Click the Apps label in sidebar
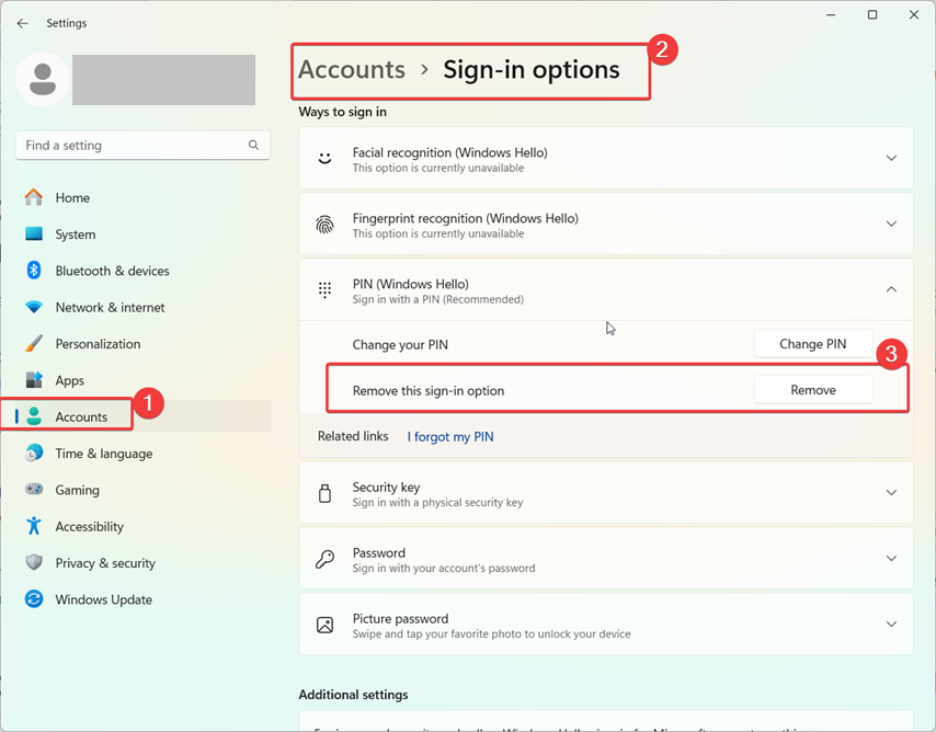Screen dimensions: 936x732 point(70,380)
